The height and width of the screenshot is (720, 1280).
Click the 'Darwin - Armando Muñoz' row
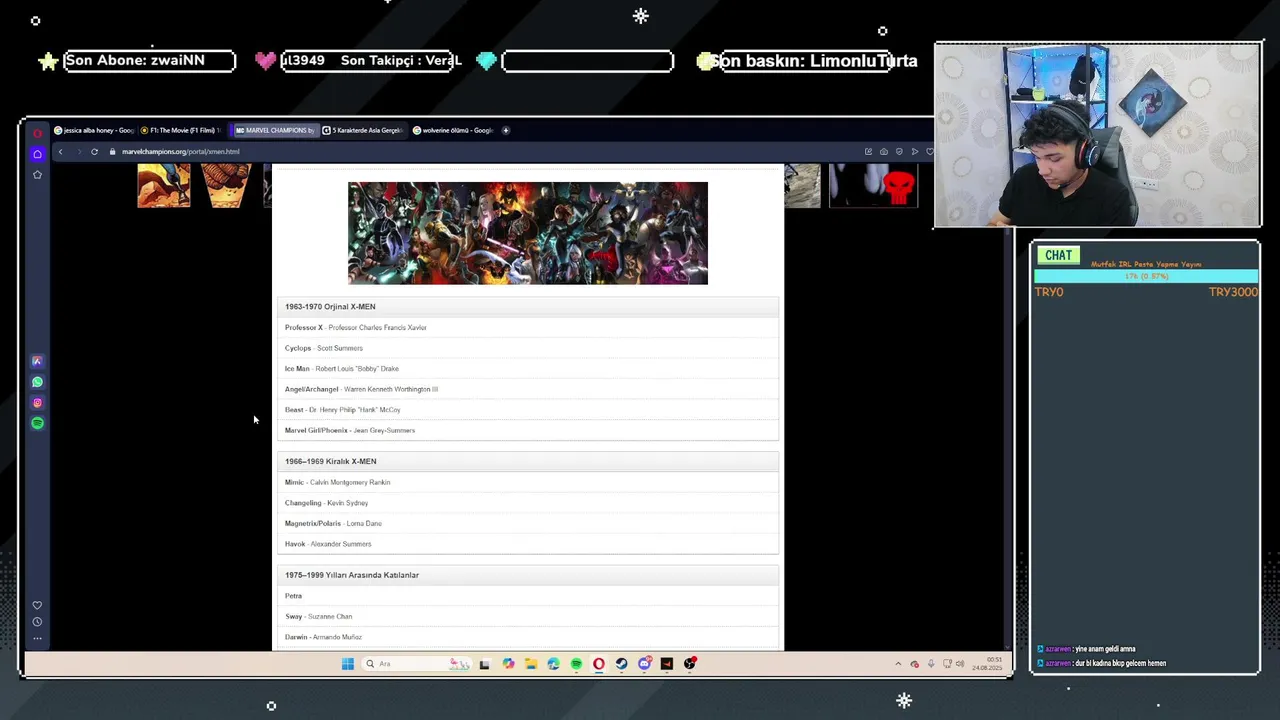[528, 637]
